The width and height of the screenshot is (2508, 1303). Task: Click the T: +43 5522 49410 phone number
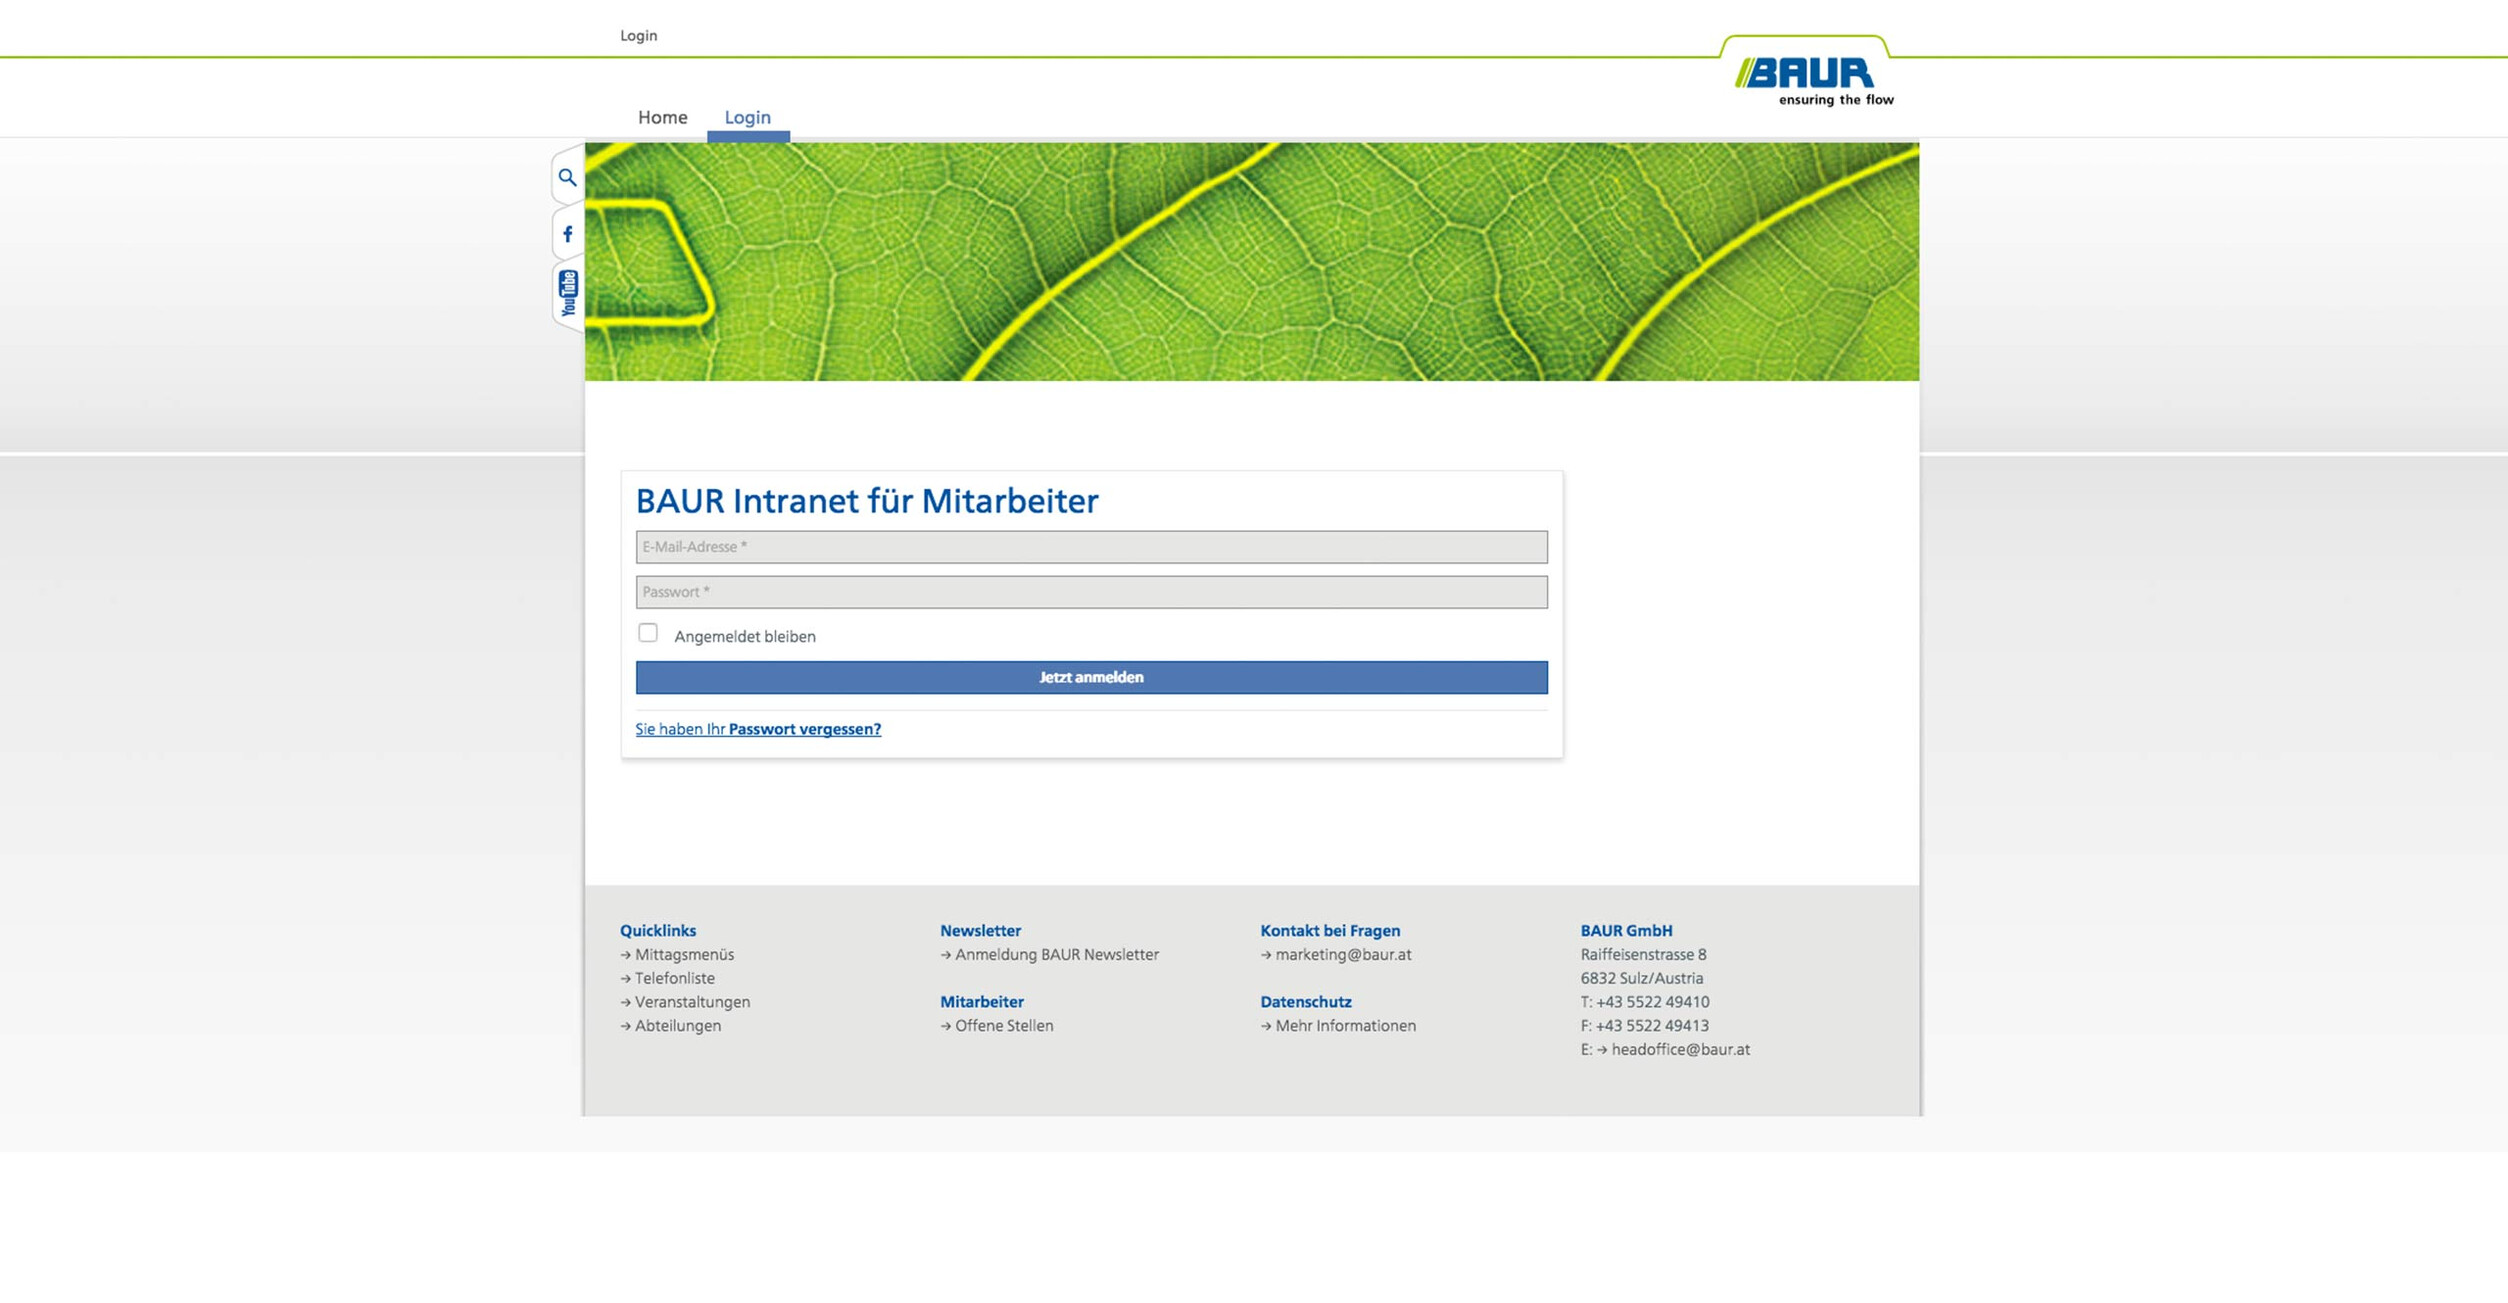(1645, 1002)
